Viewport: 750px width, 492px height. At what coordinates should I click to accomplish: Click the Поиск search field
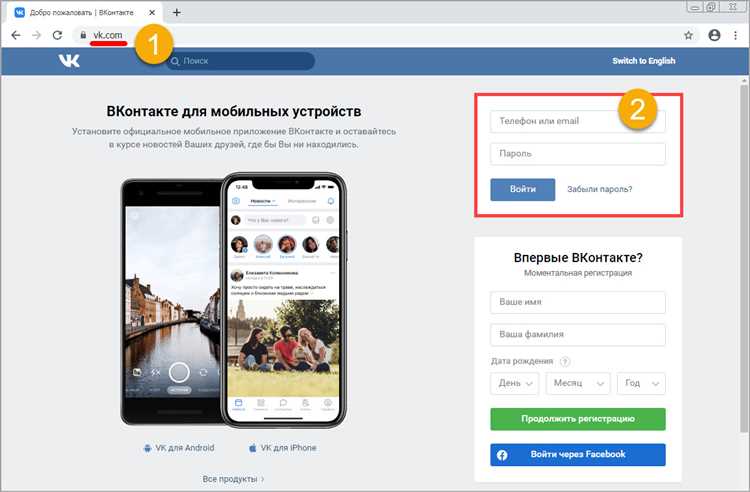coord(241,61)
